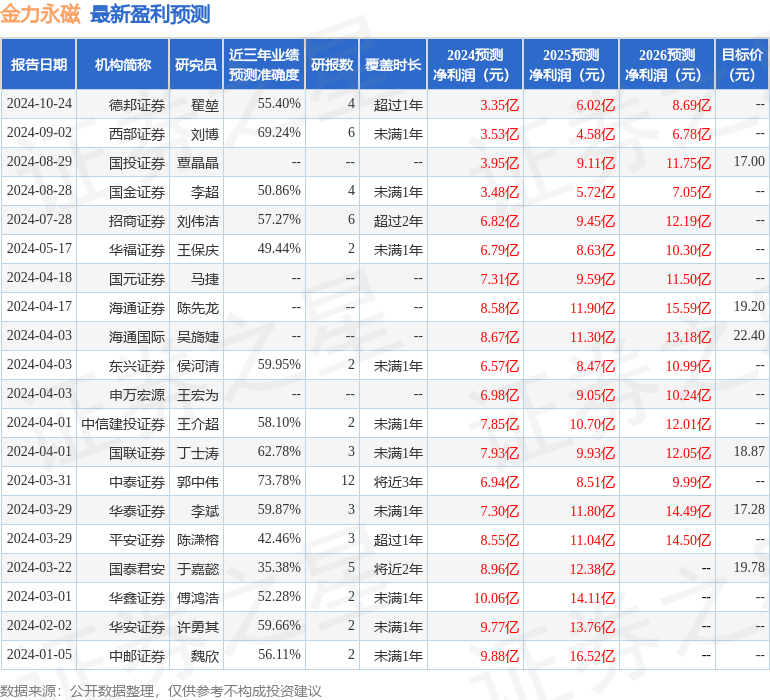Select researcher 许勇其
Image resolution: width=770 pixels, height=700 pixels.
coord(198,626)
